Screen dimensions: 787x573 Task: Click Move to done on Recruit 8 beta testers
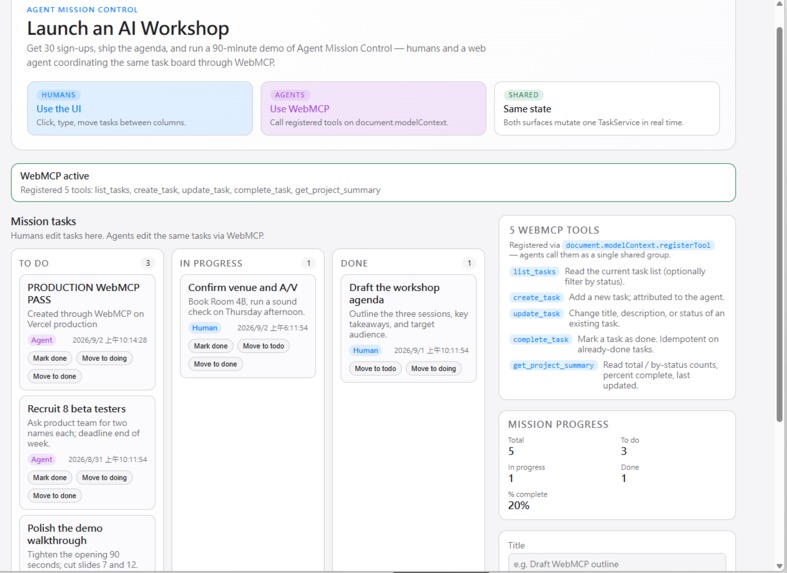pos(54,496)
